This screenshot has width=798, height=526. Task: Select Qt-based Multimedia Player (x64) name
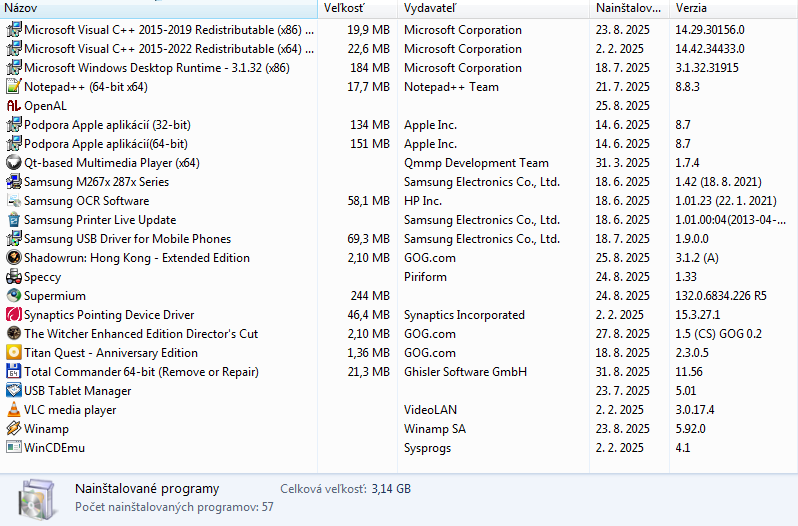coord(112,163)
